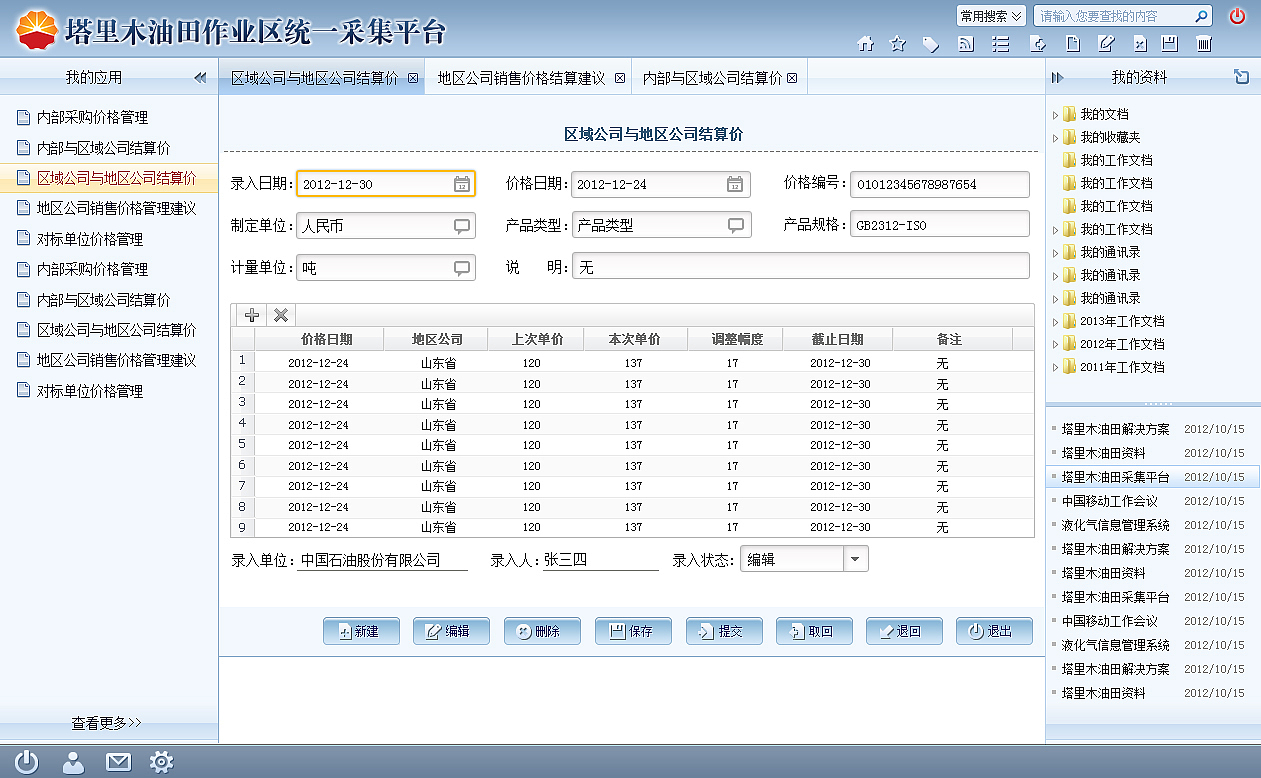Click the RSS feed icon
The image size is (1261, 778).
click(966, 44)
